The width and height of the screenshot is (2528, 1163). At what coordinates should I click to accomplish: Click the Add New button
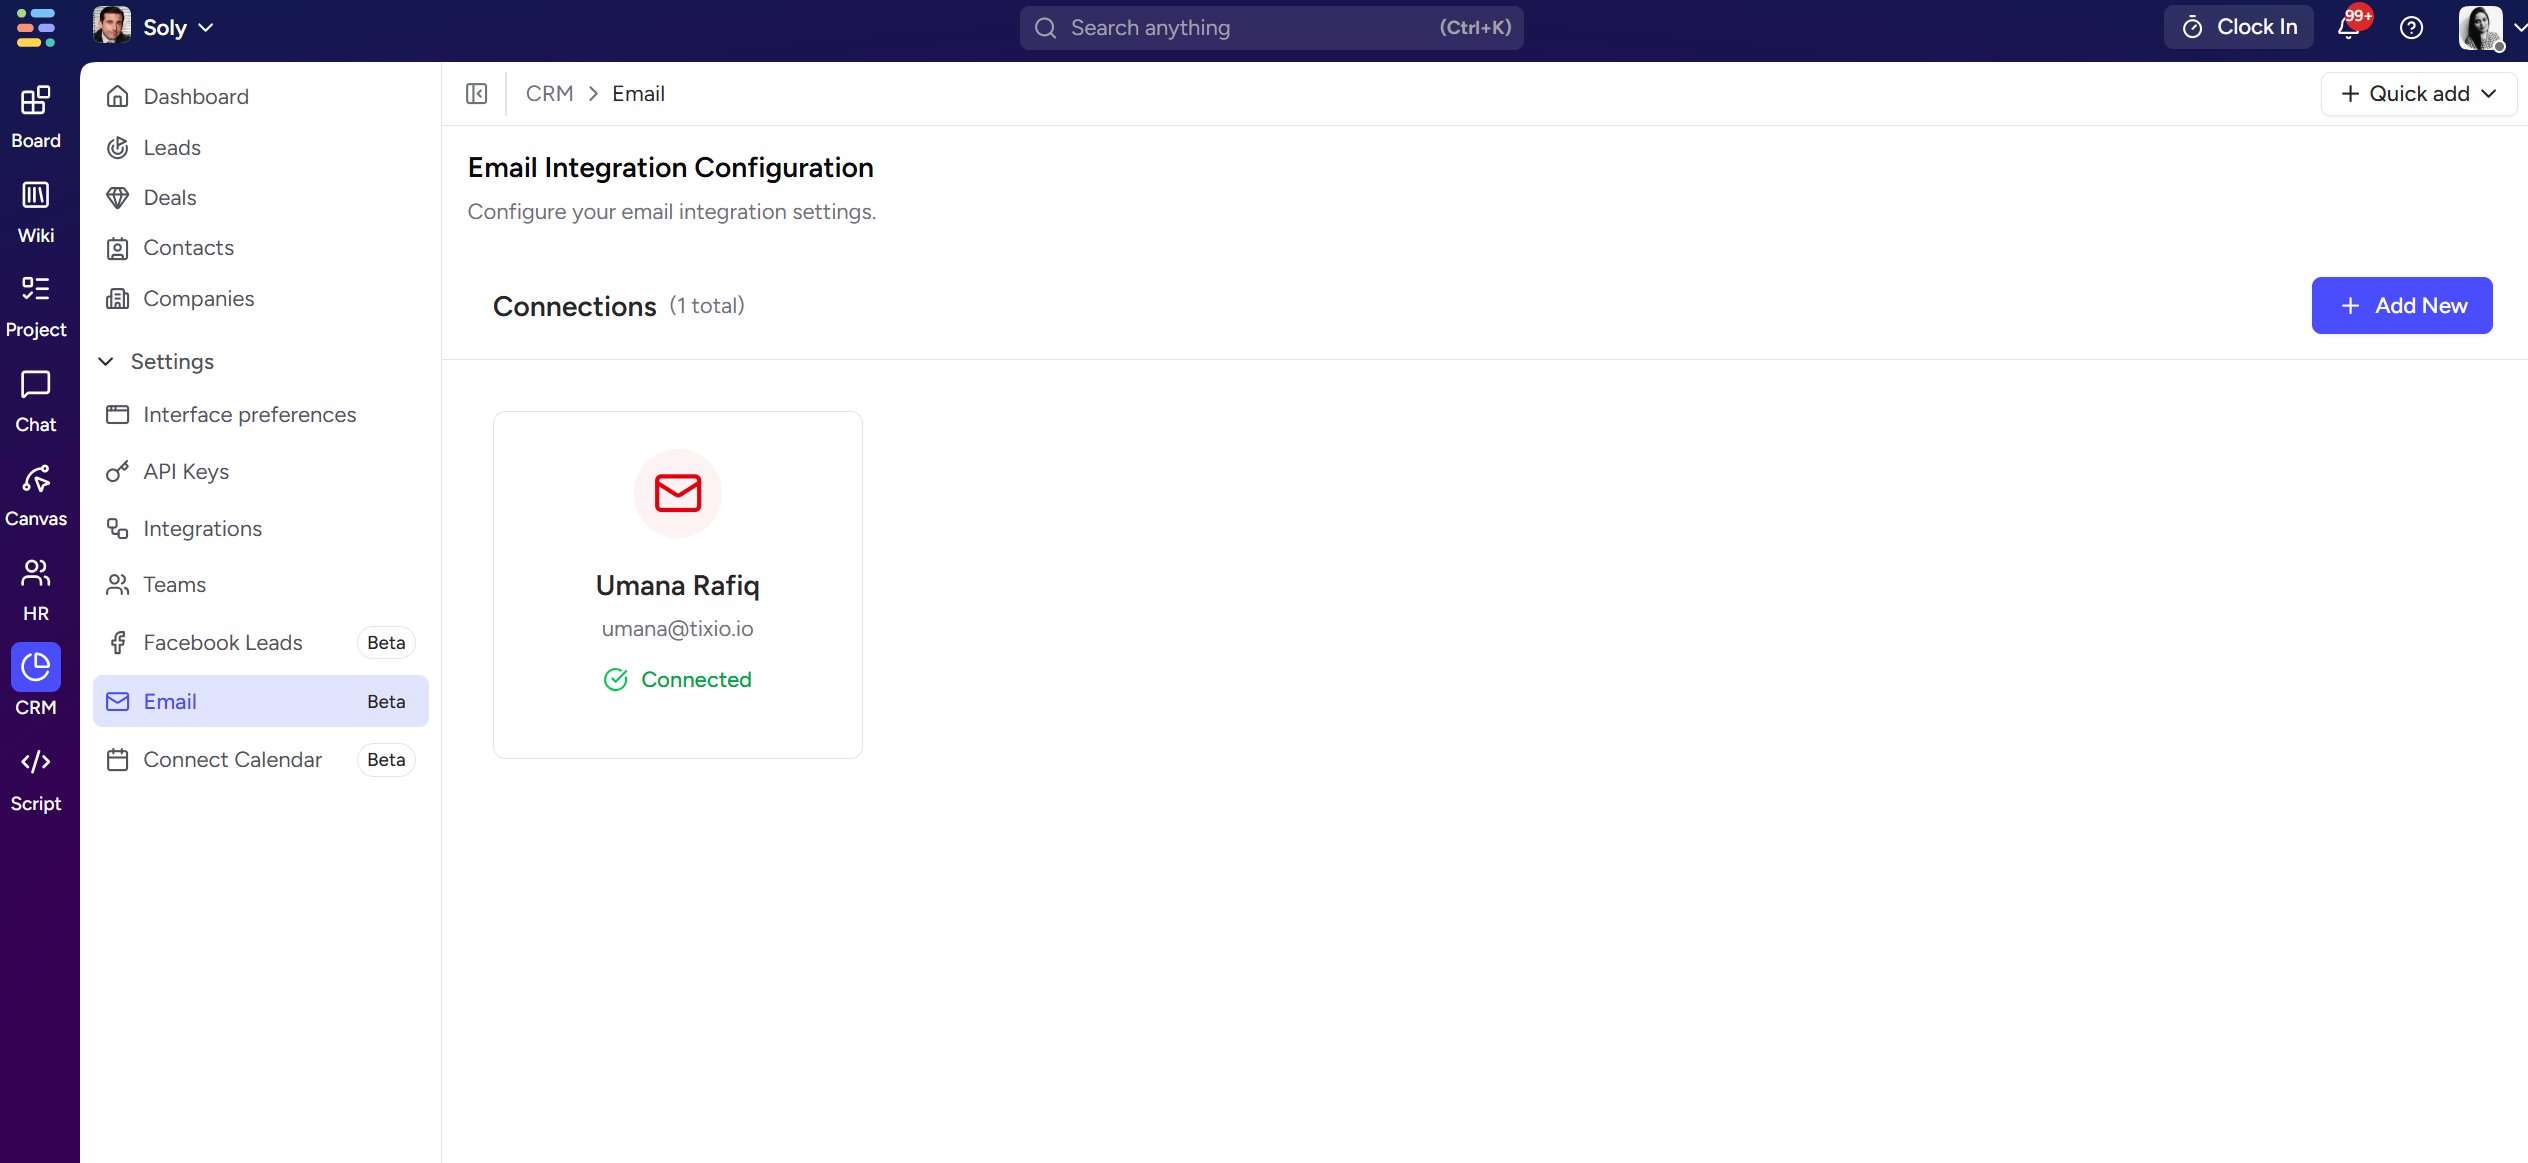[2401, 306]
